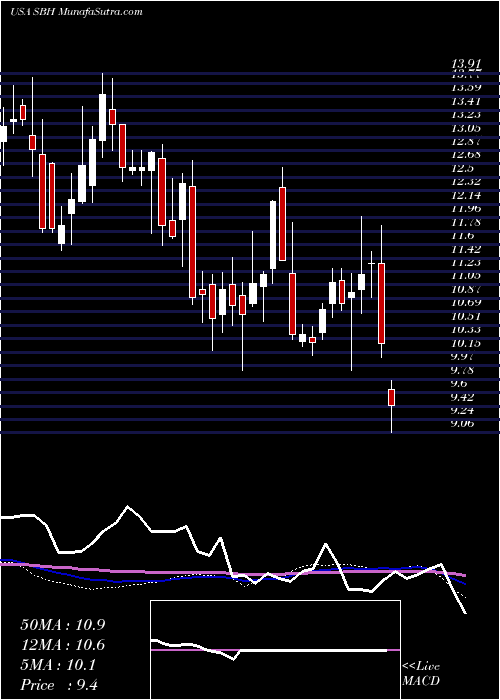Select the 10.33 price level label
Screen dimensions: 500x700
(x=467, y=330)
